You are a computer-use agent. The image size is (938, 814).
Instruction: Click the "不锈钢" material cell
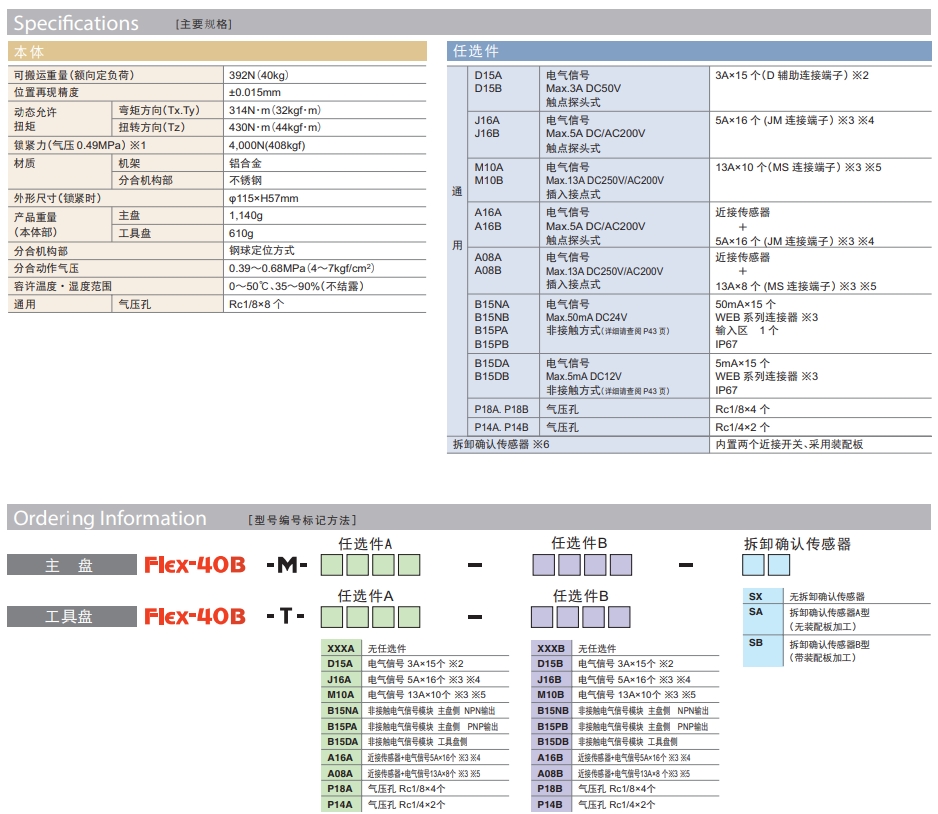[x=245, y=181]
